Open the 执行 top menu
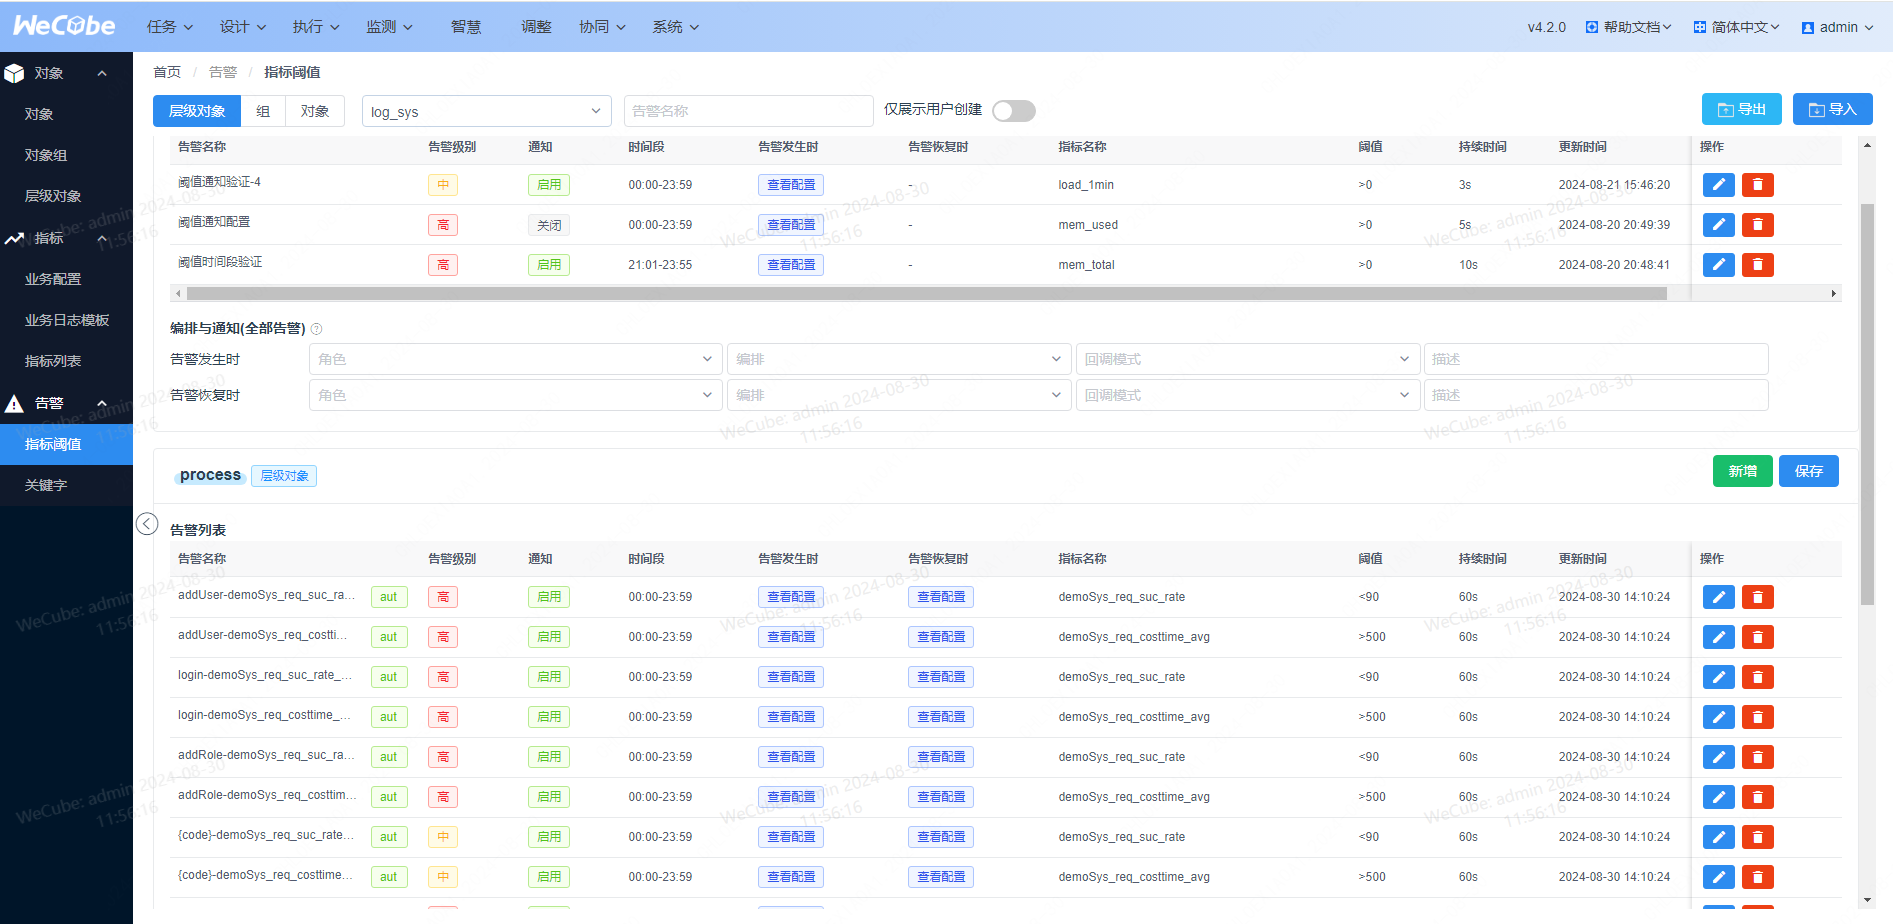The width and height of the screenshot is (1893, 924). tap(316, 27)
